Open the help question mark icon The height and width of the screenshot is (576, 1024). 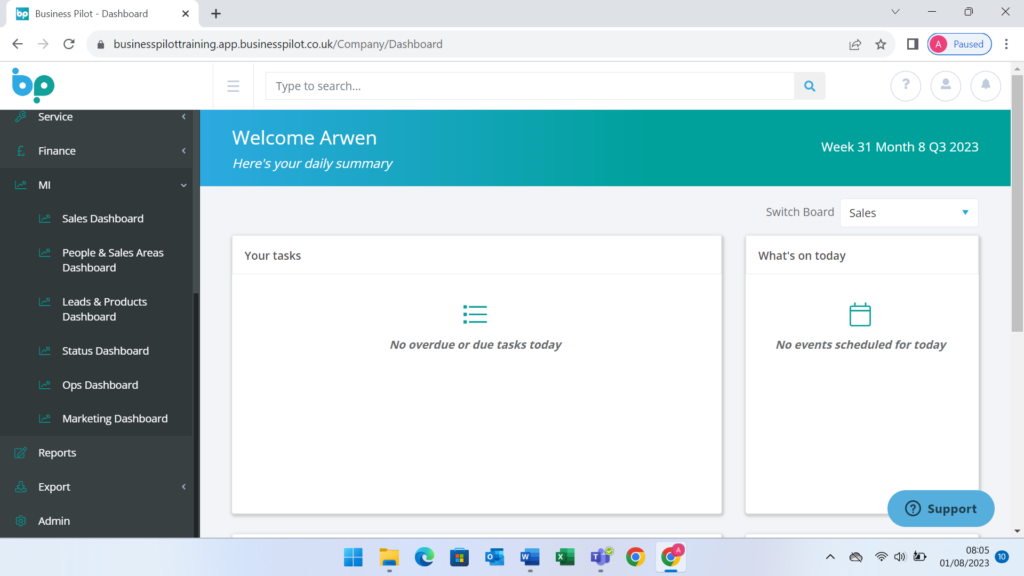click(905, 86)
